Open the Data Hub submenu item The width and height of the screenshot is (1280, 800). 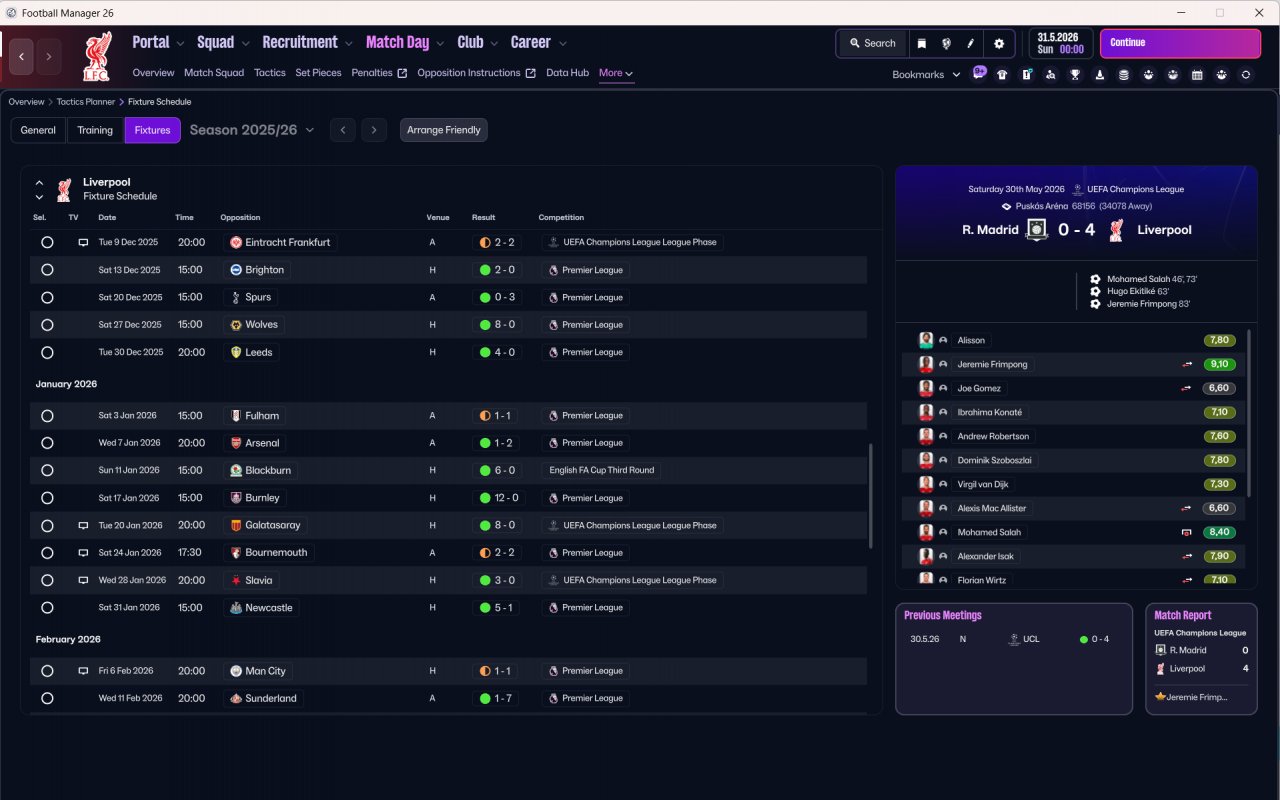point(567,73)
